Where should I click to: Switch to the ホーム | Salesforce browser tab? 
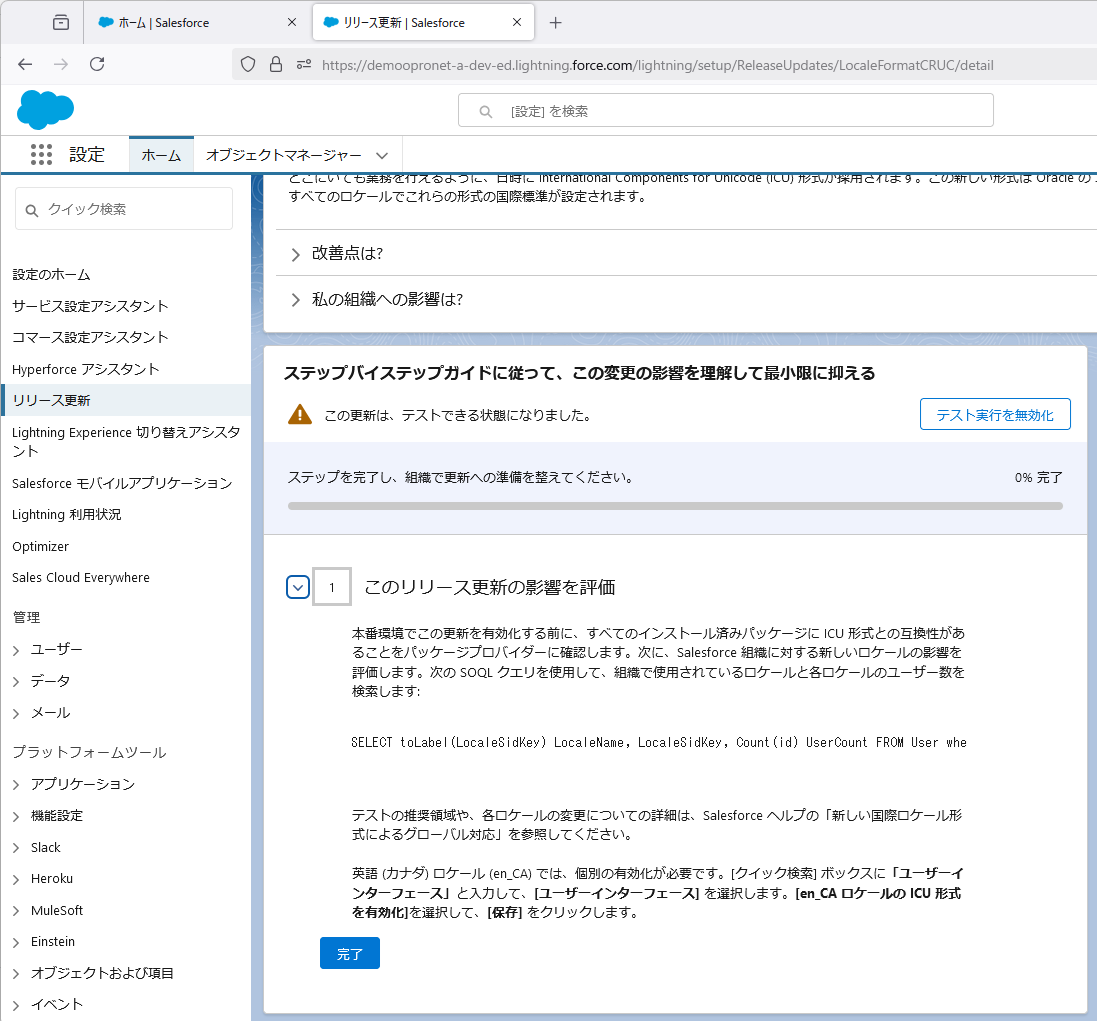pyautogui.click(x=190, y=23)
